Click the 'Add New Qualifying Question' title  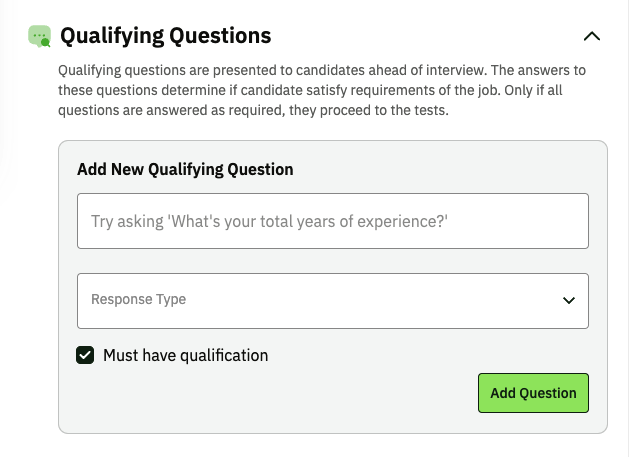pos(185,169)
